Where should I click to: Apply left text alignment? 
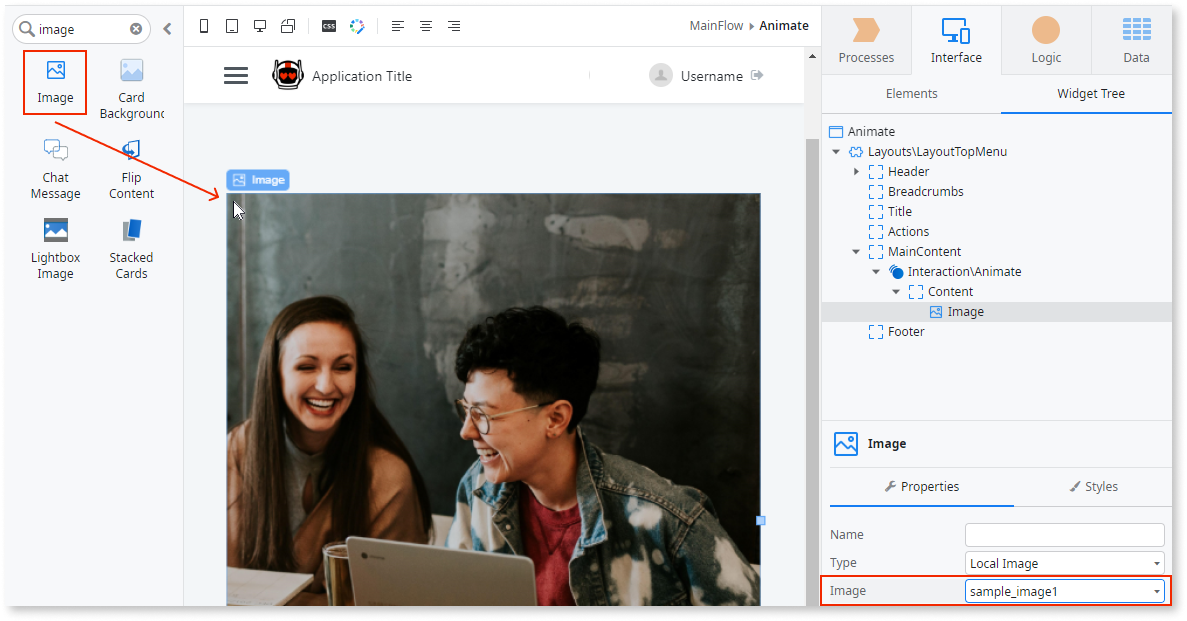tap(398, 26)
